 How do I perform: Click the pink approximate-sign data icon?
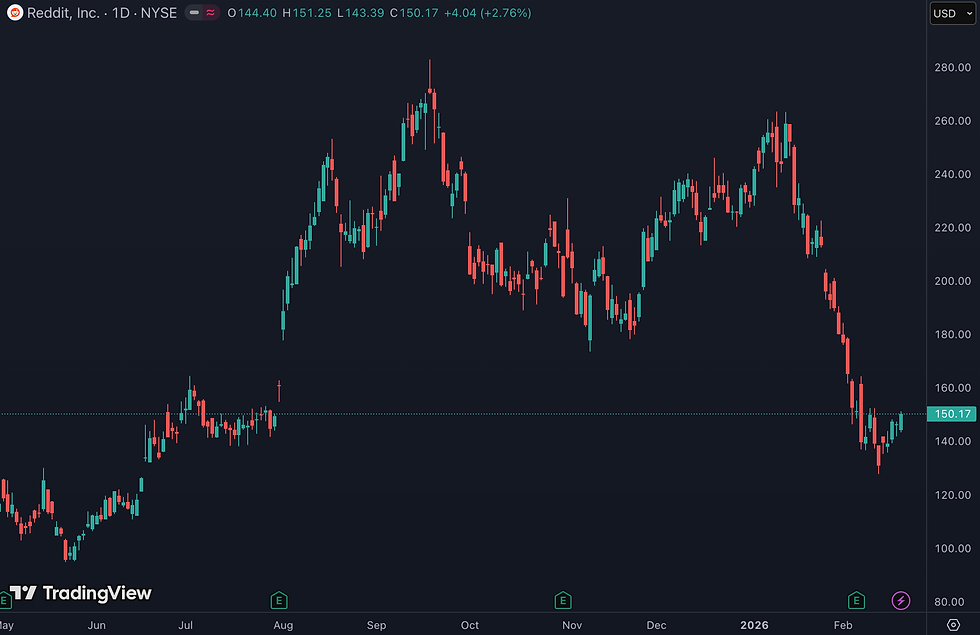click(211, 12)
